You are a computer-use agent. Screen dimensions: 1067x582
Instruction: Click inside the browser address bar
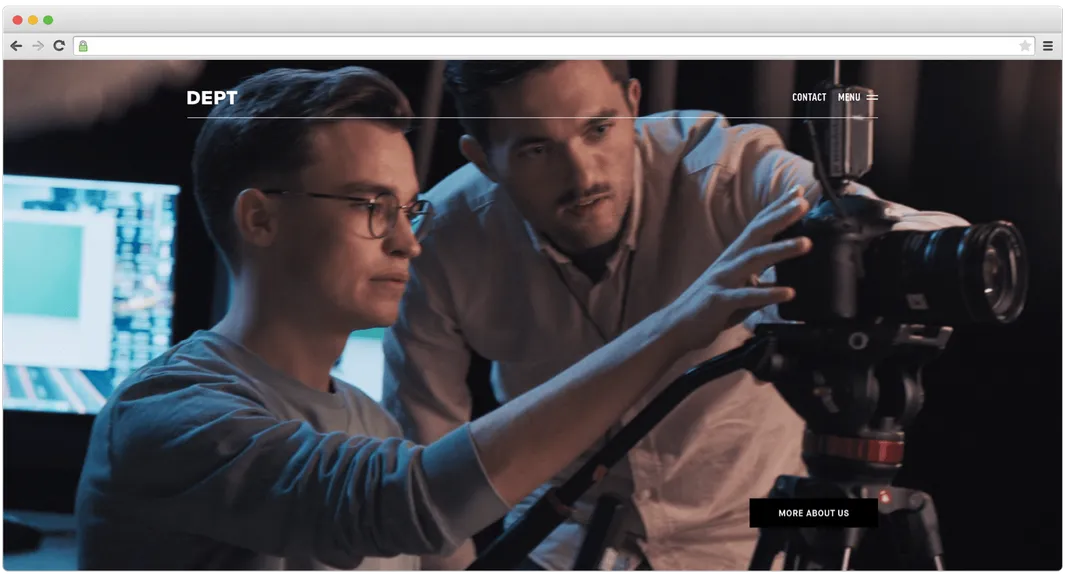550,46
